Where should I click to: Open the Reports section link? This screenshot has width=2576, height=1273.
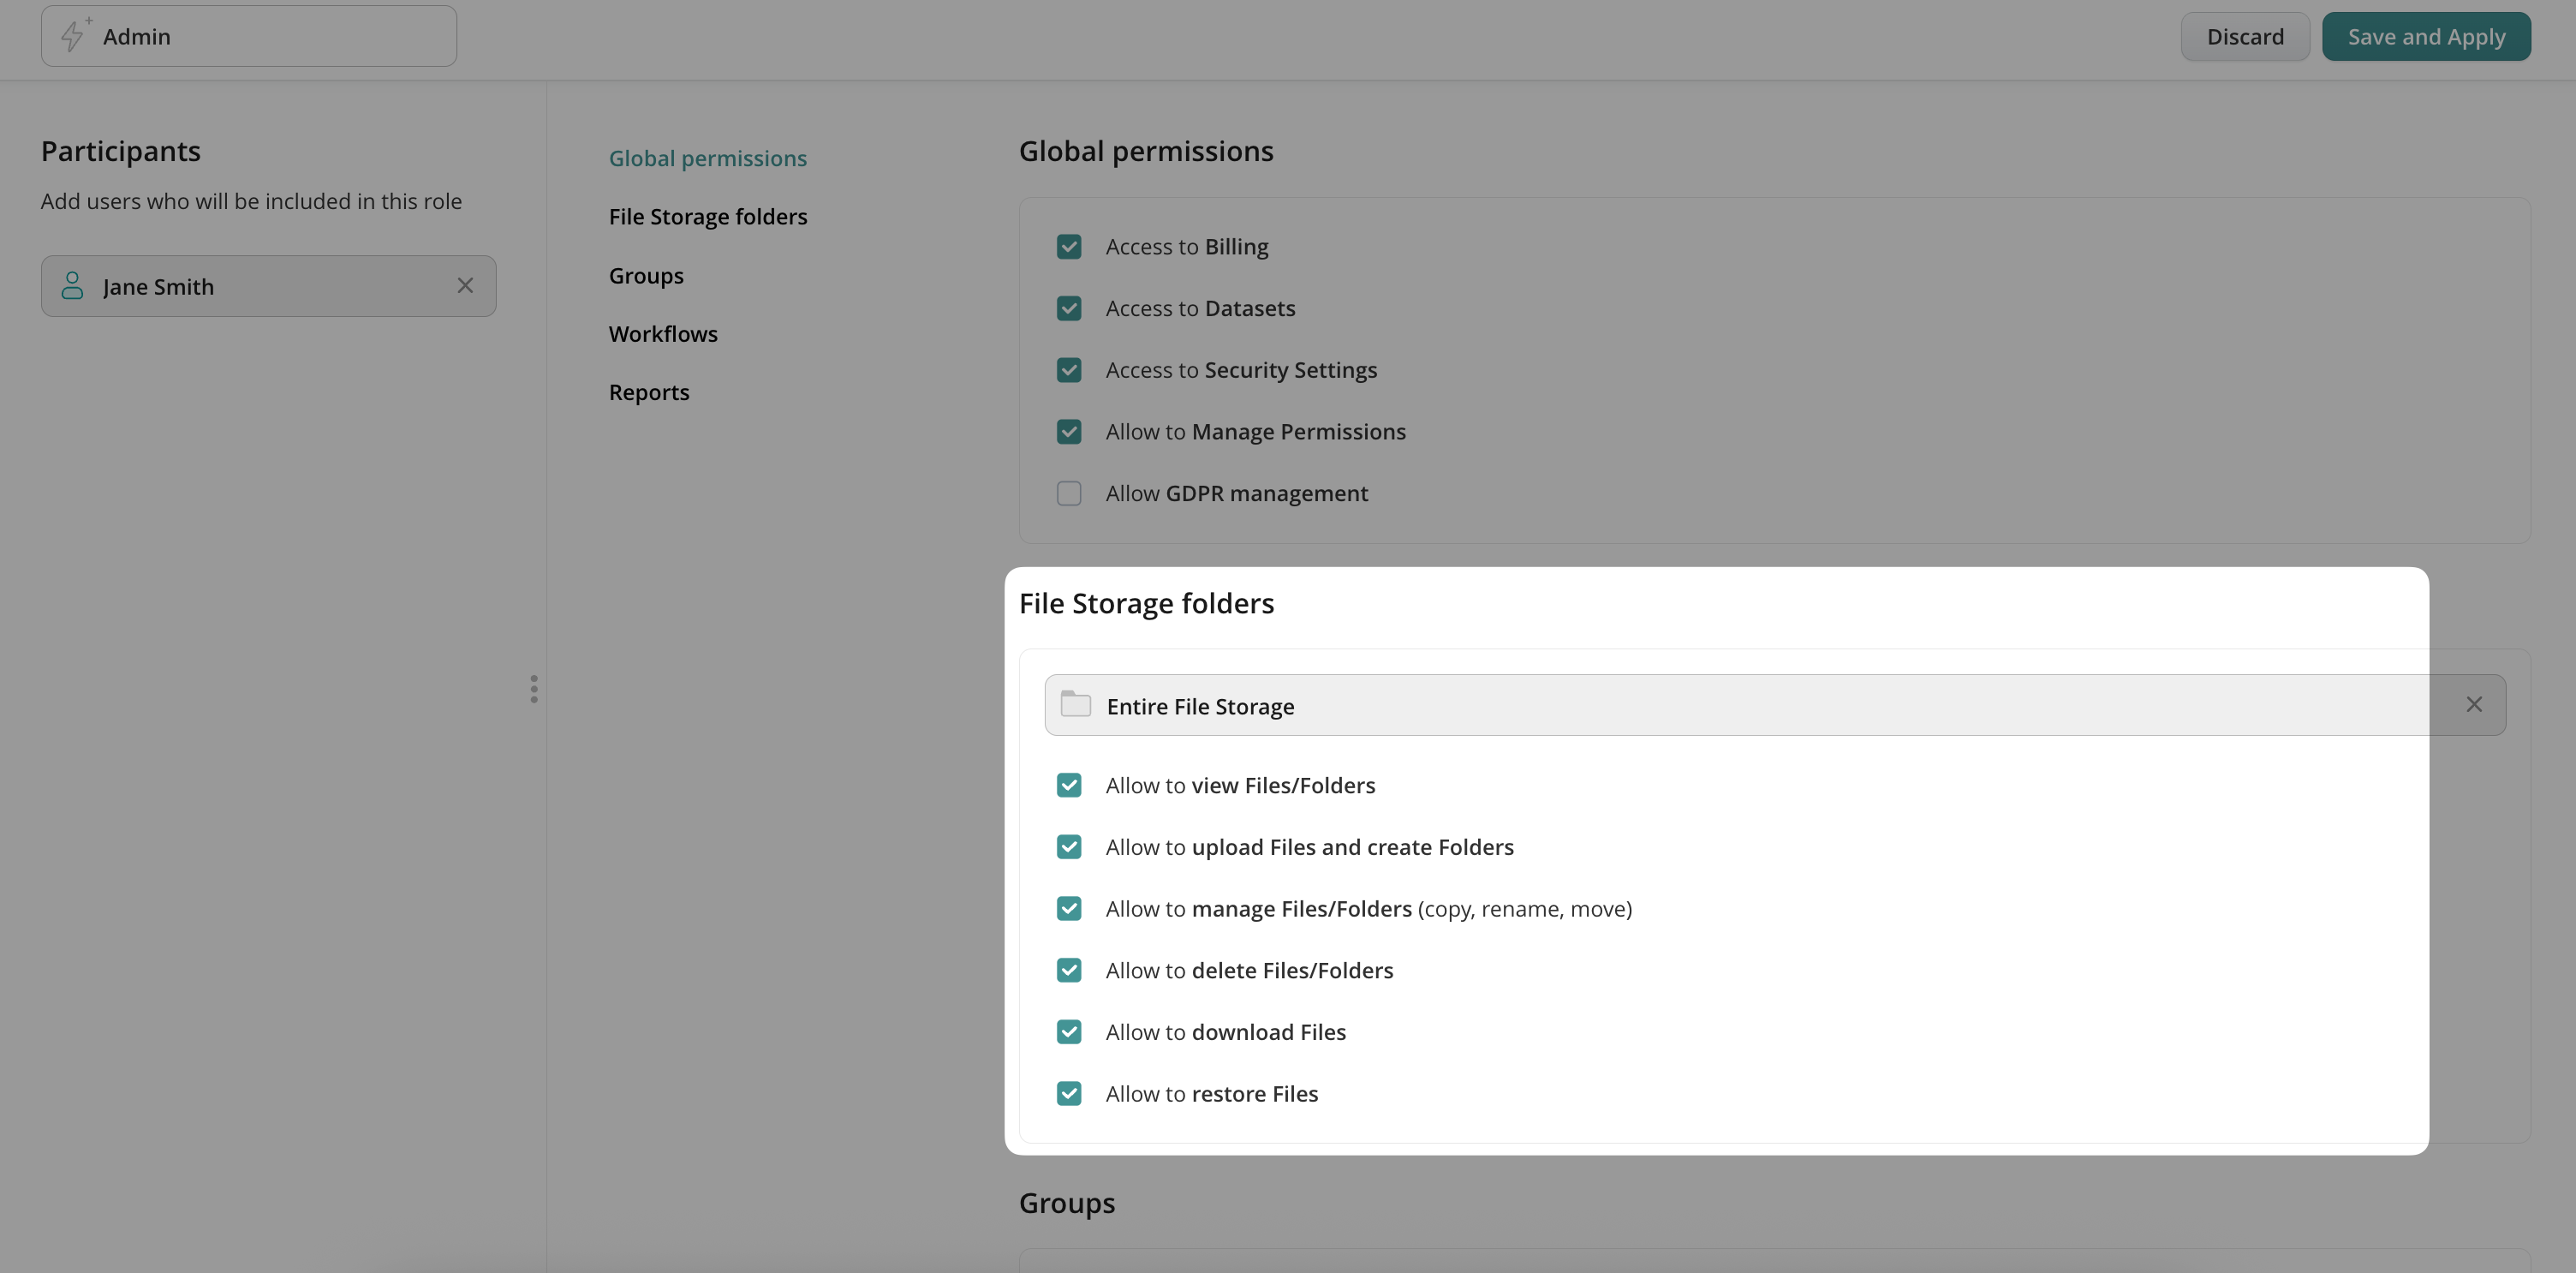[648, 393]
